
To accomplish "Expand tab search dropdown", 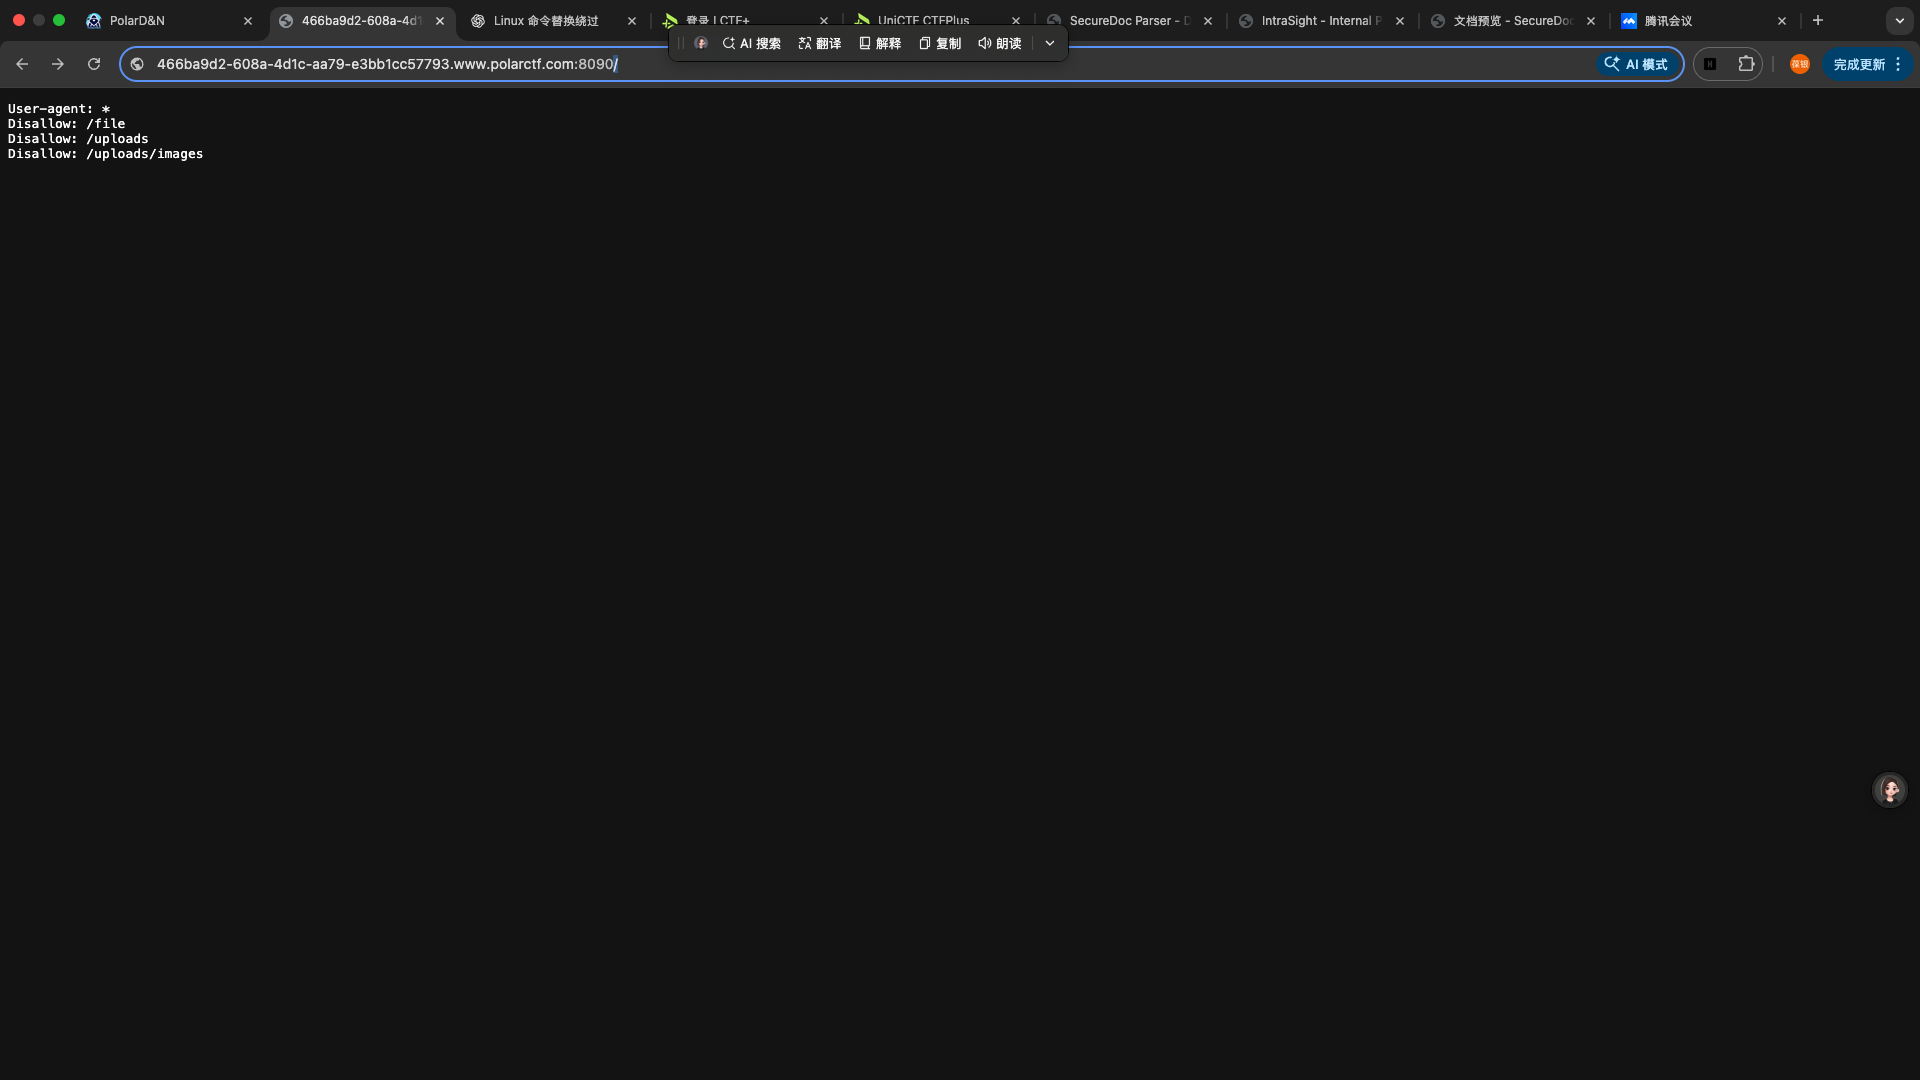I will click(1899, 20).
